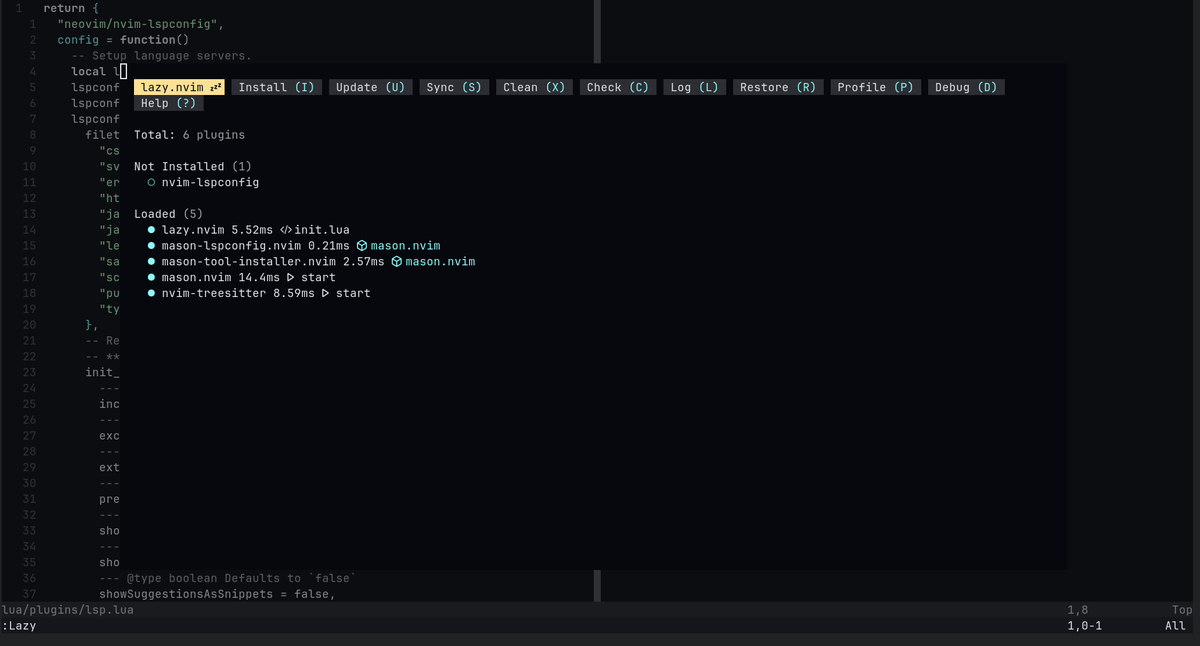Click the start arrow icon beside nvim-treesitter
This screenshot has height=646, width=1200.
coord(326,293)
